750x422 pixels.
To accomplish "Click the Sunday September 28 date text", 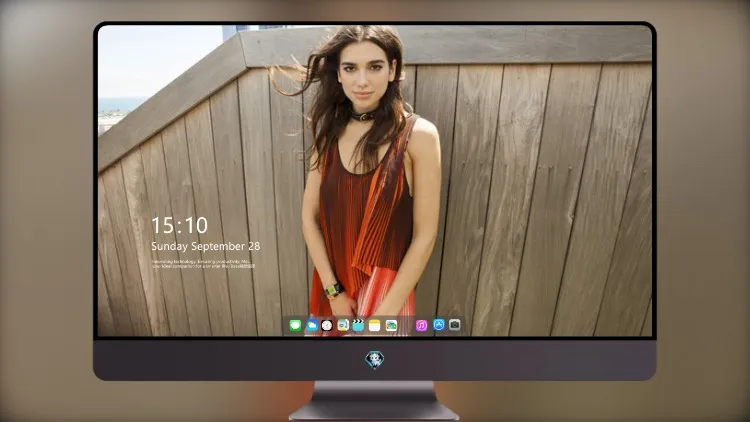I will pyautogui.click(x=206, y=246).
